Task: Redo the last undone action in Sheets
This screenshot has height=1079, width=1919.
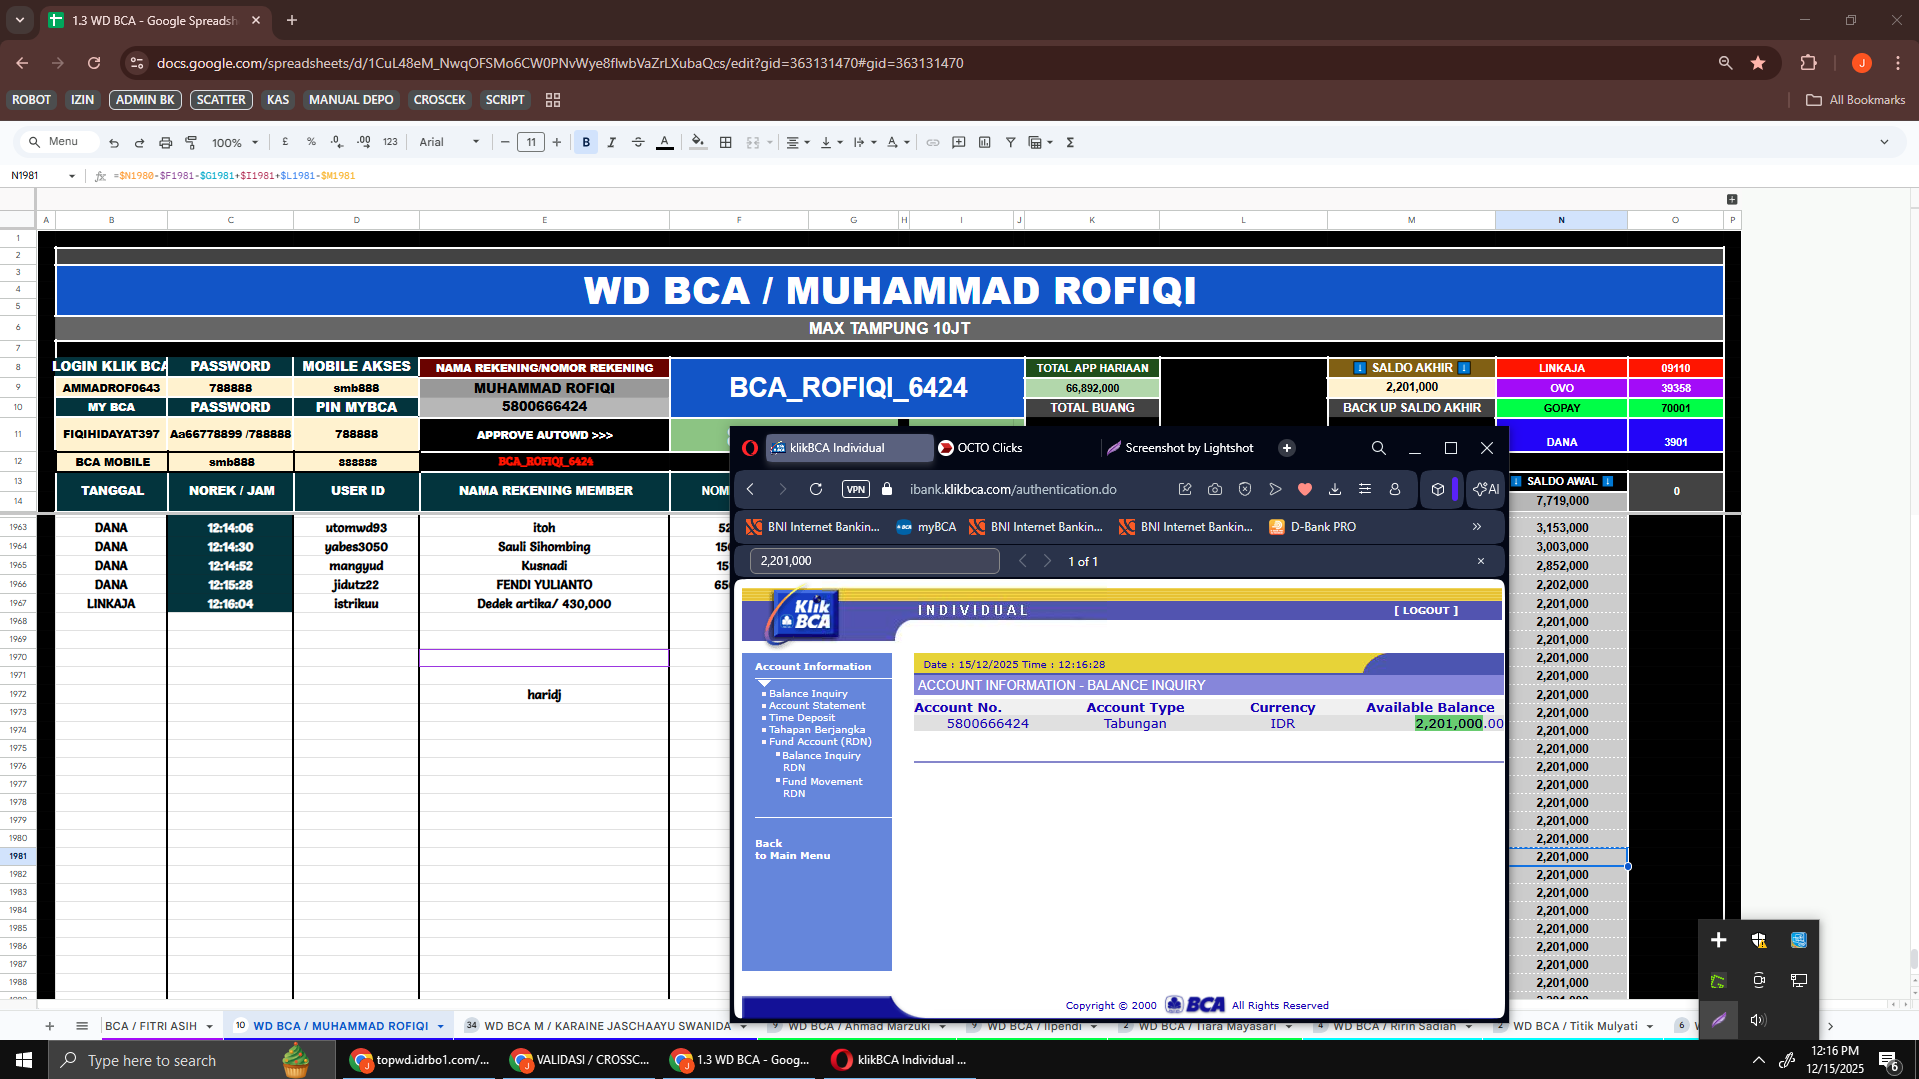Action: pos(140,143)
